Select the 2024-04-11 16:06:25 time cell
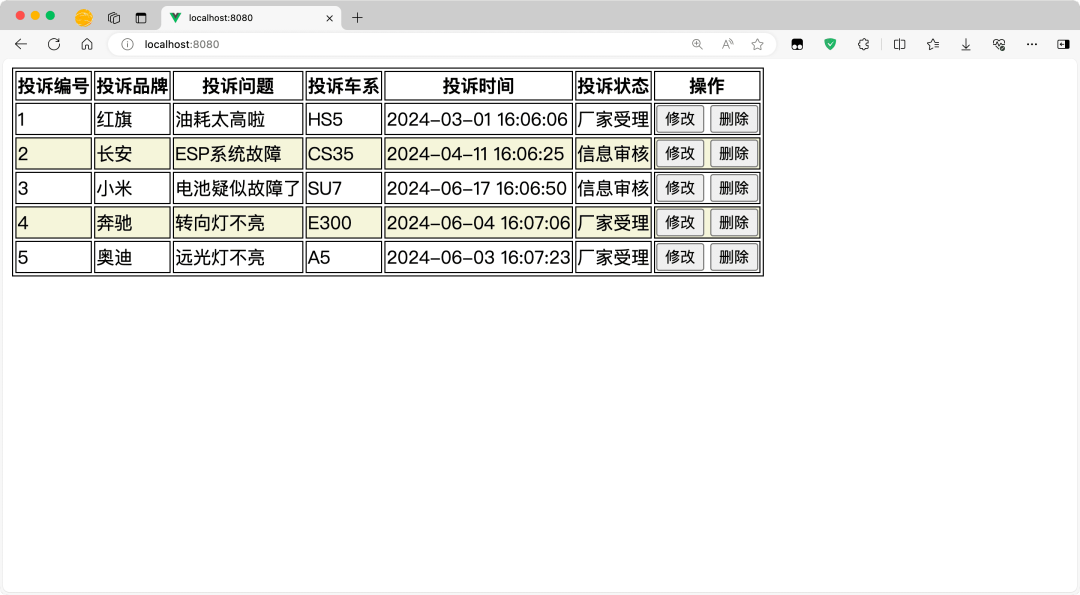 479,154
